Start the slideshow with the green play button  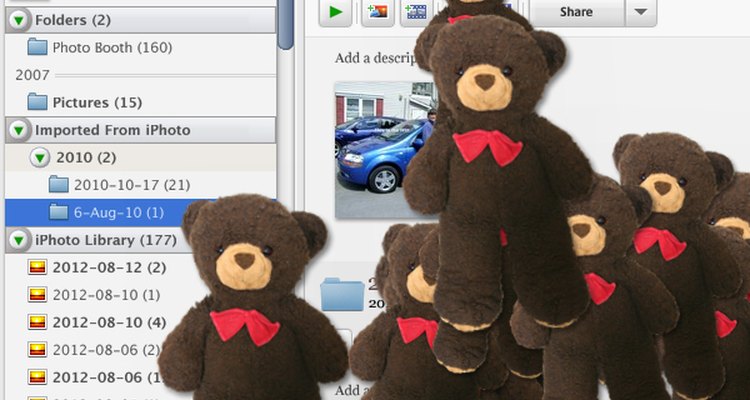(335, 12)
